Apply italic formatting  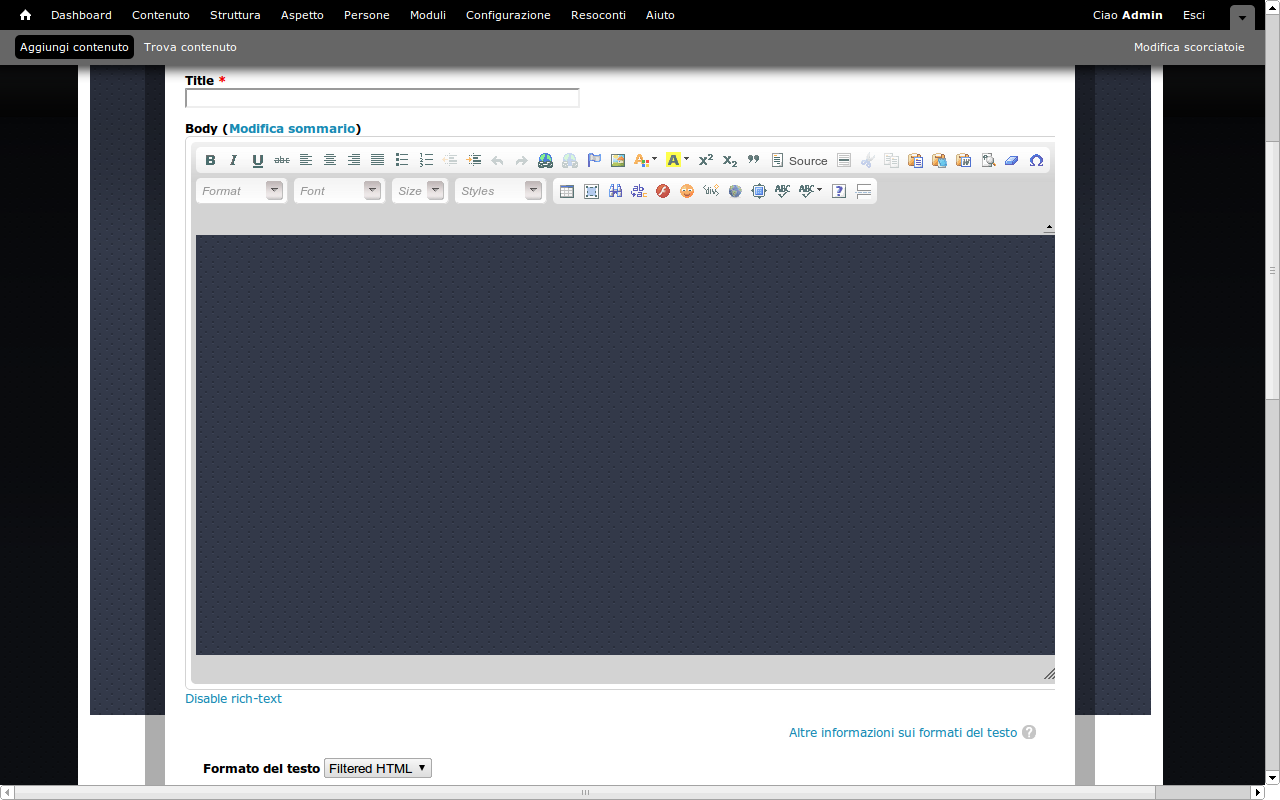(x=234, y=160)
